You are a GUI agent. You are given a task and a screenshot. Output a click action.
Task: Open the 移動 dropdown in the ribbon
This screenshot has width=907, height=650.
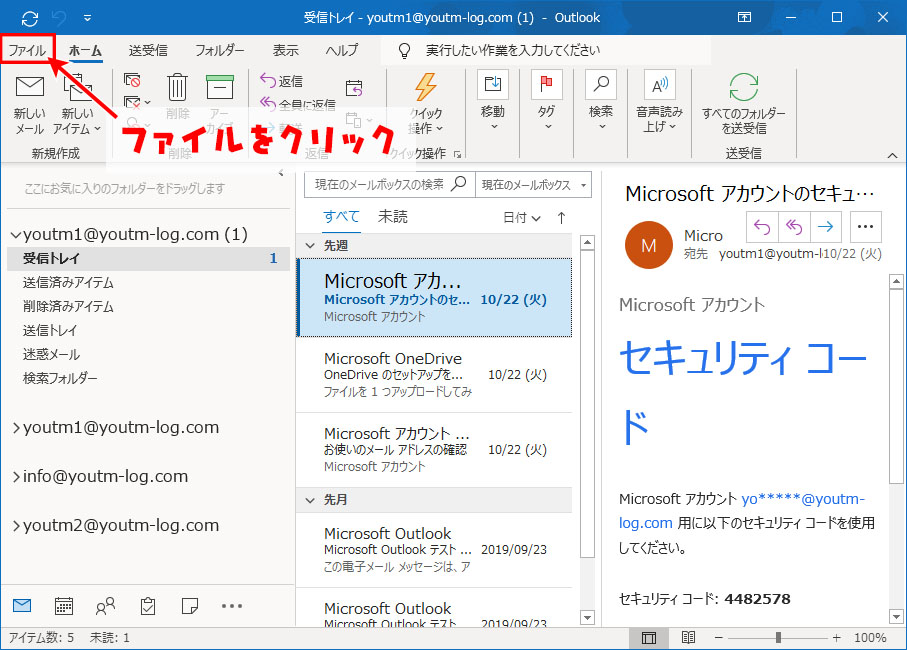[x=493, y=101]
